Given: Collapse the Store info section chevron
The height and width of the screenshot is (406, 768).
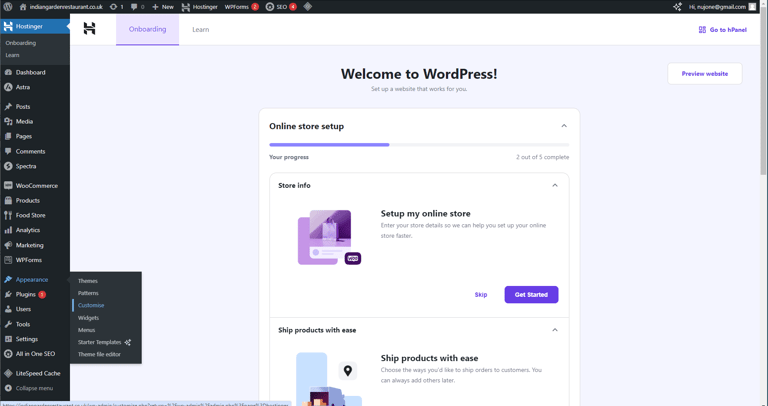Looking at the screenshot, I should pyautogui.click(x=555, y=186).
